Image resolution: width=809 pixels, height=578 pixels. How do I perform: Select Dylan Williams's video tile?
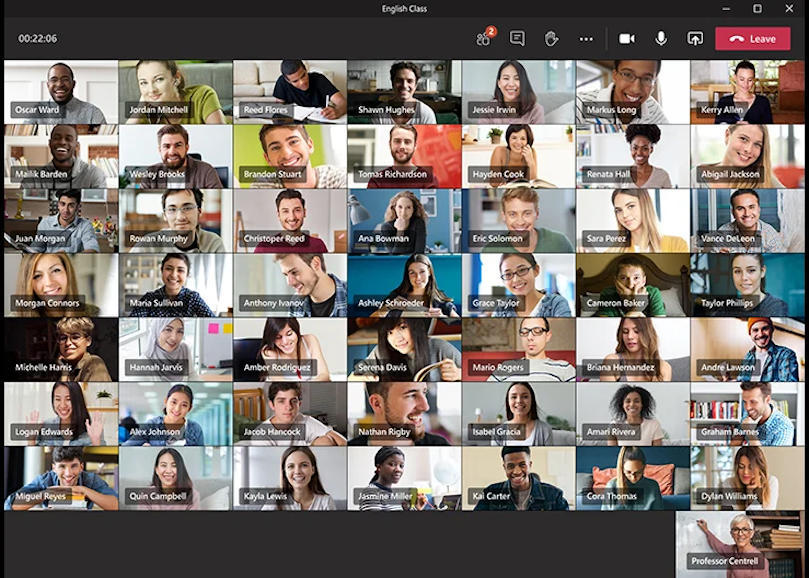pyautogui.click(x=748, y=478)
